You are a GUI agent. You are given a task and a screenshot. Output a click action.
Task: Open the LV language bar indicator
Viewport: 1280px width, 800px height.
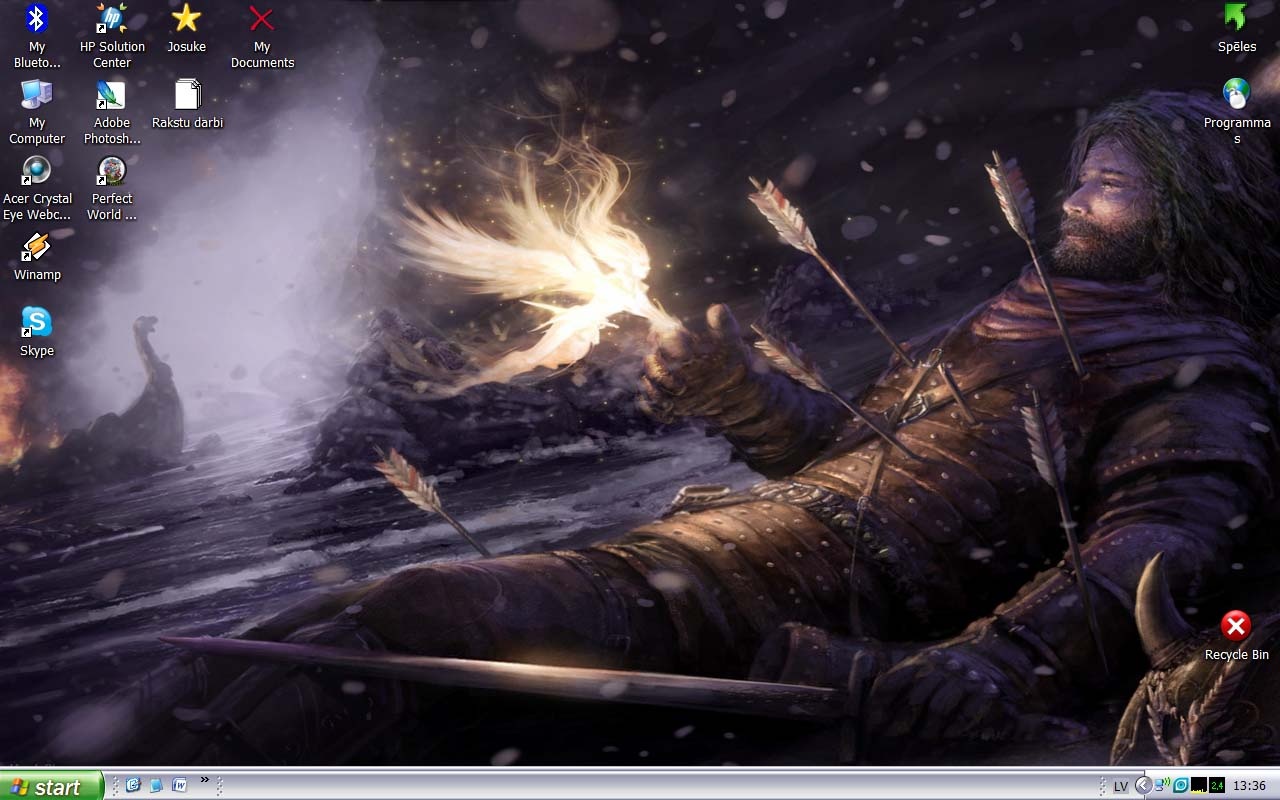tap(1121, 787)
